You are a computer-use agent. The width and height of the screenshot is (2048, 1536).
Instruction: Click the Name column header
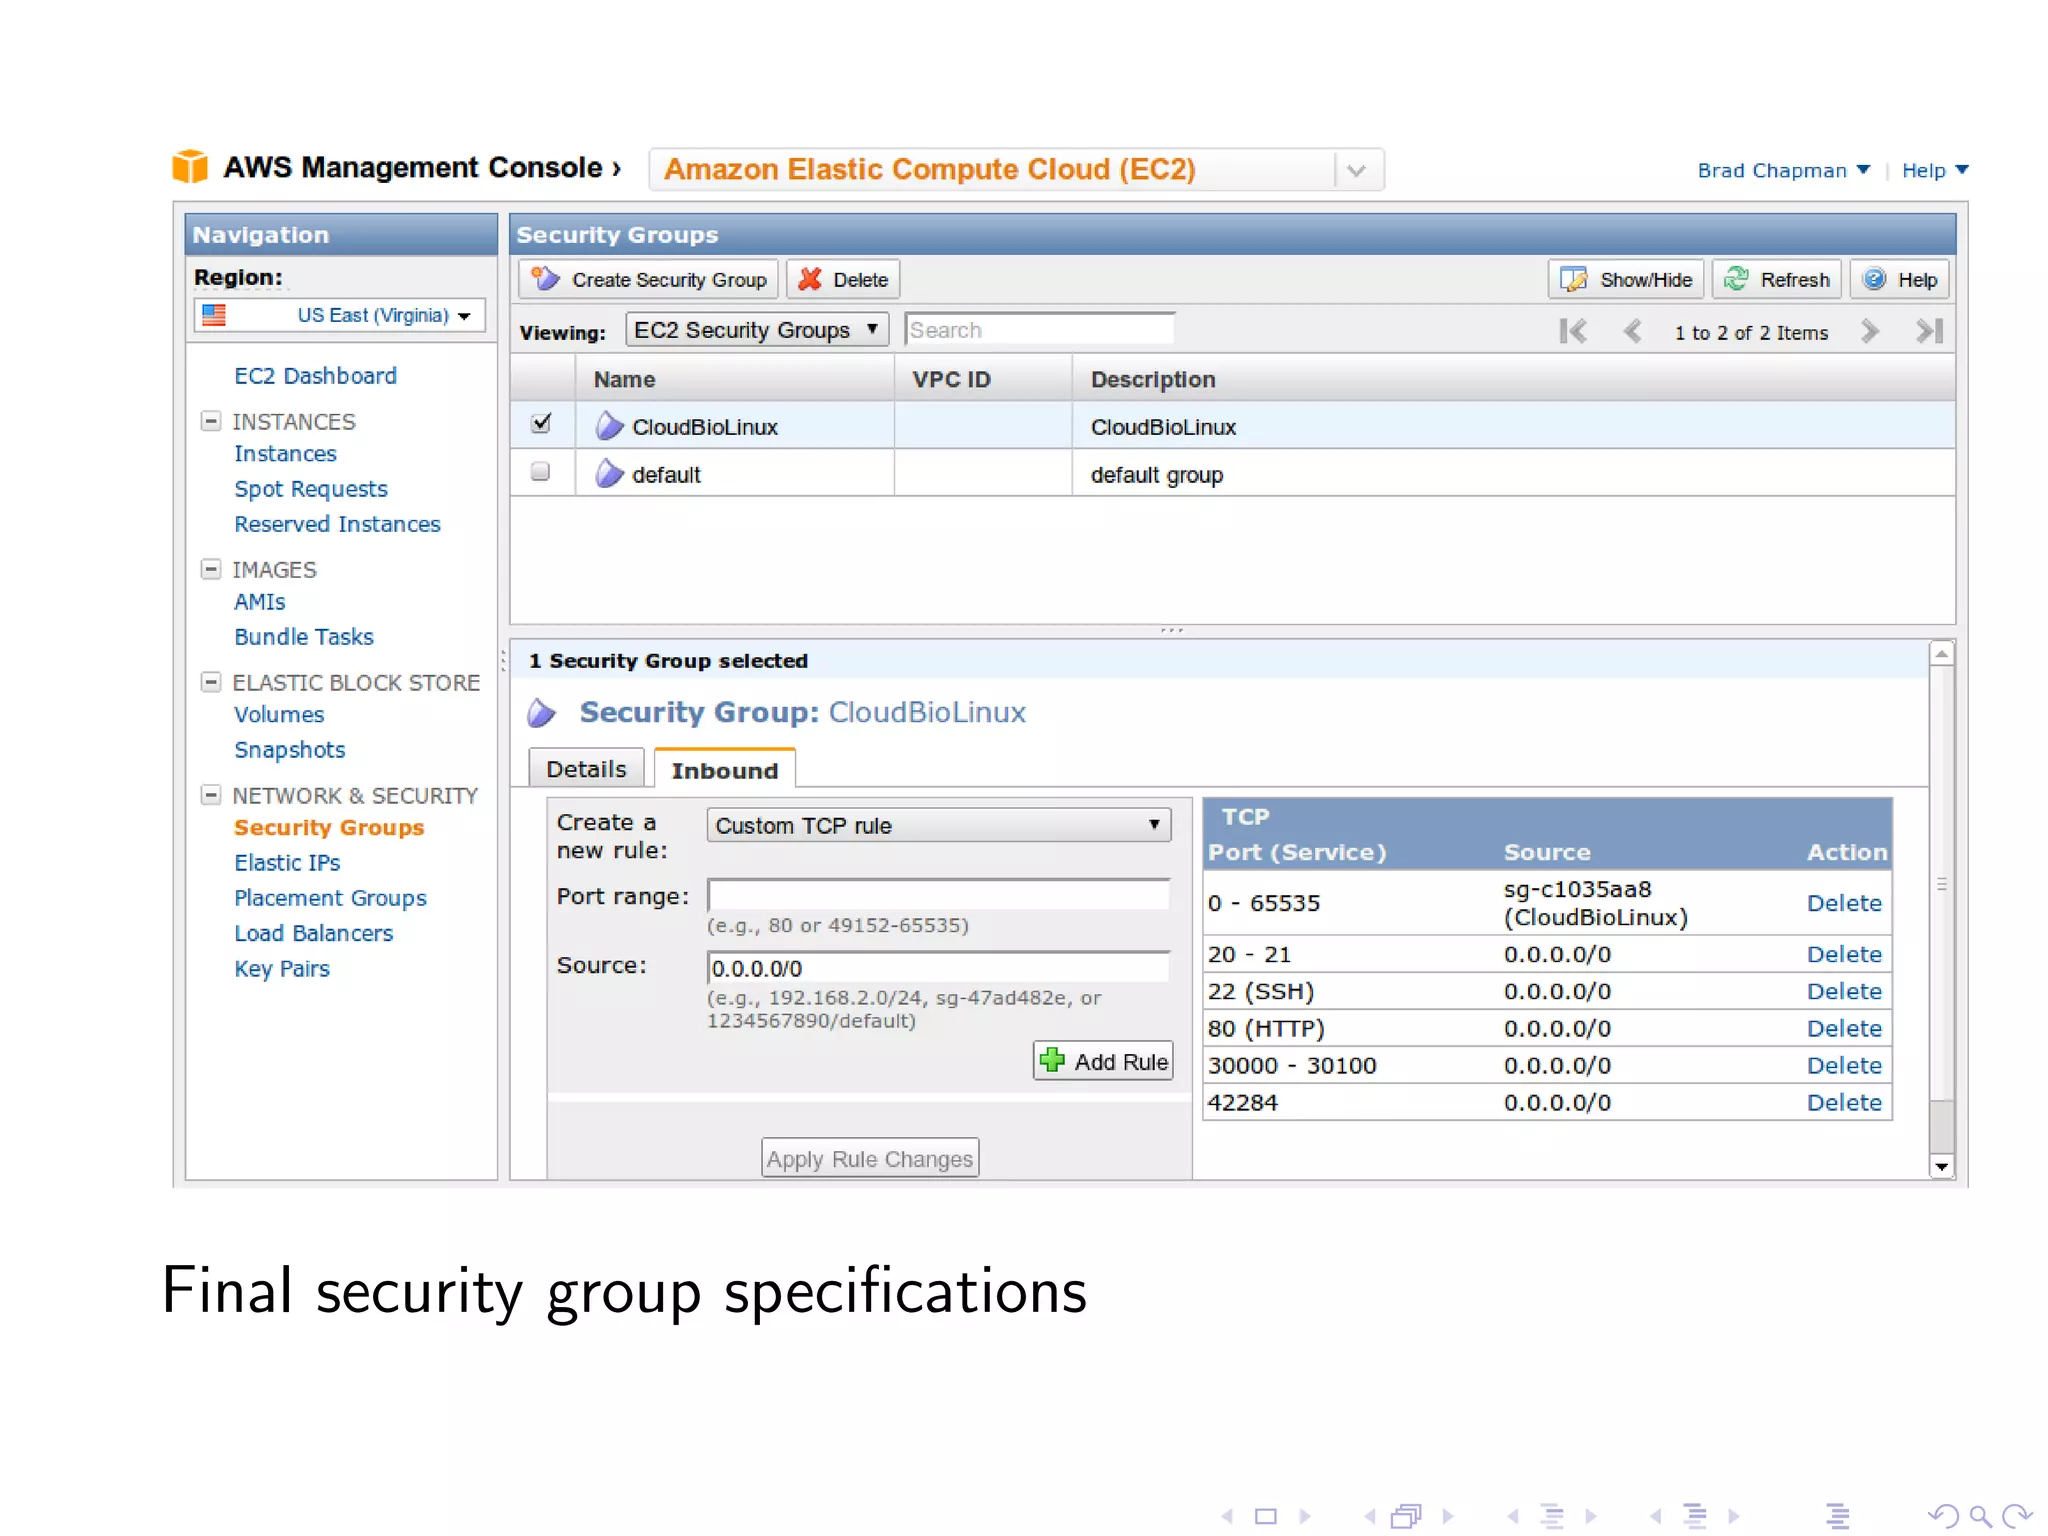coord(734,379)
